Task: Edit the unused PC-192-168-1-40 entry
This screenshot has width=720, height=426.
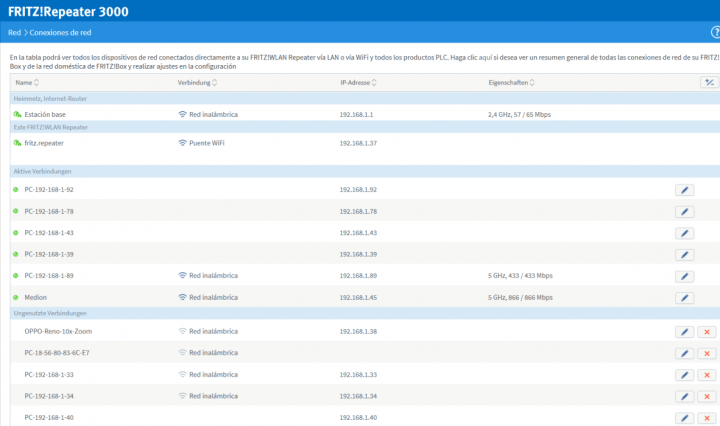Action: 684,418
